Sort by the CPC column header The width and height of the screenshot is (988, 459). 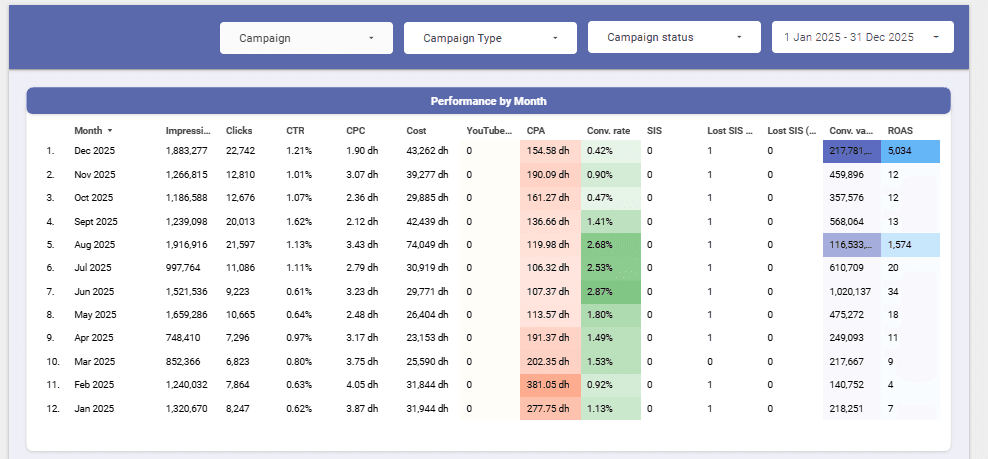355,131
